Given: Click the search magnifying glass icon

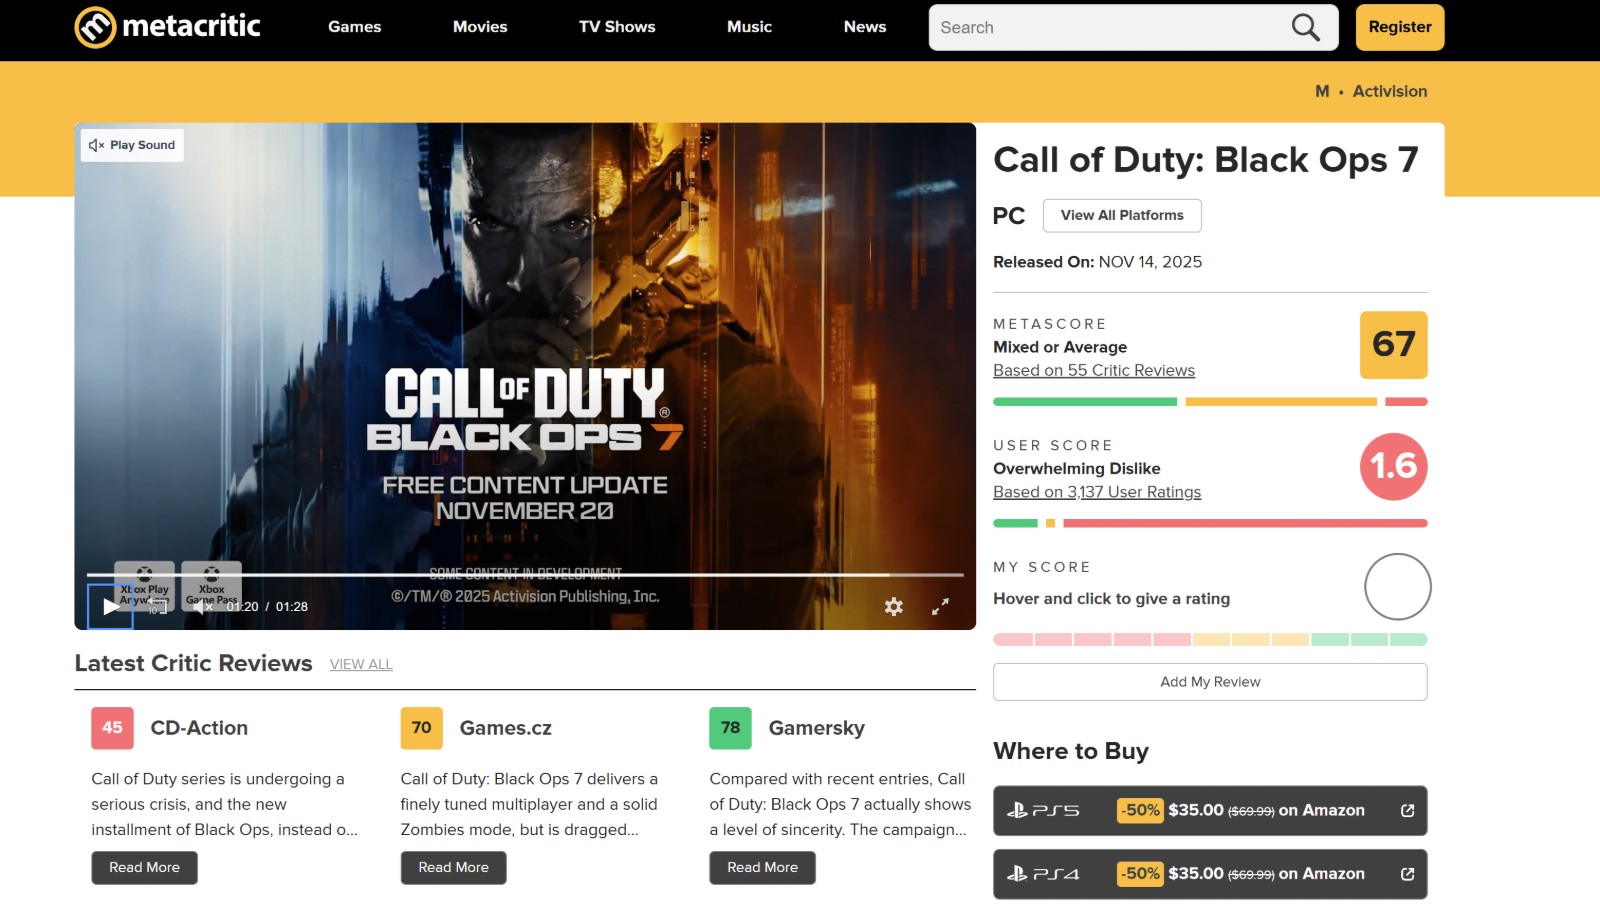Looking at the screenshot, I should click(1305, 27).
